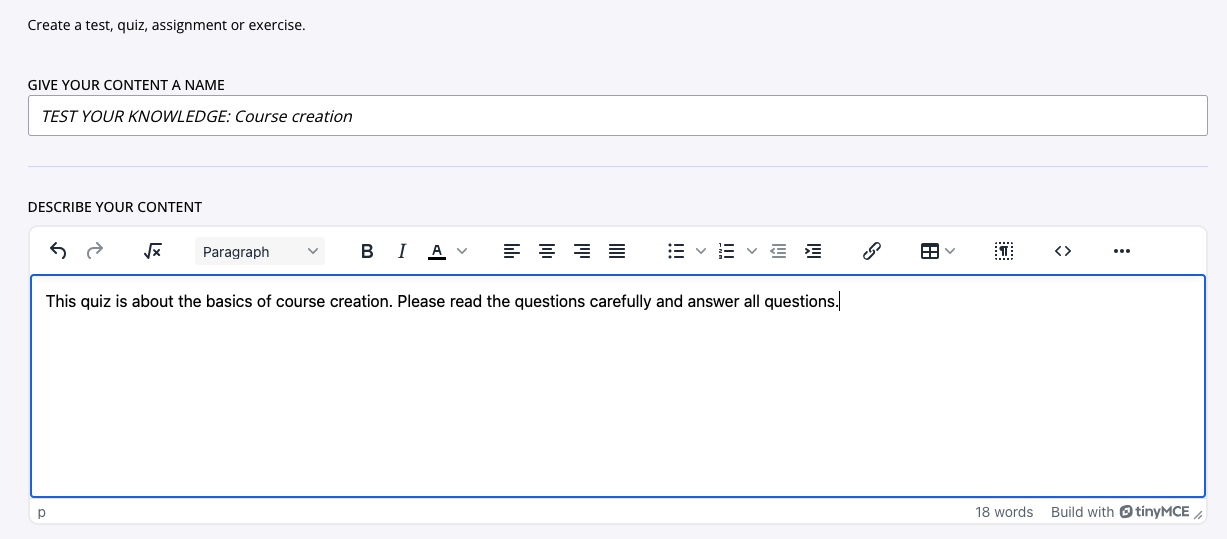The height and width of the screenshot is (539, 1227).
Task: Click the content name input field
Action: (617, 116)
